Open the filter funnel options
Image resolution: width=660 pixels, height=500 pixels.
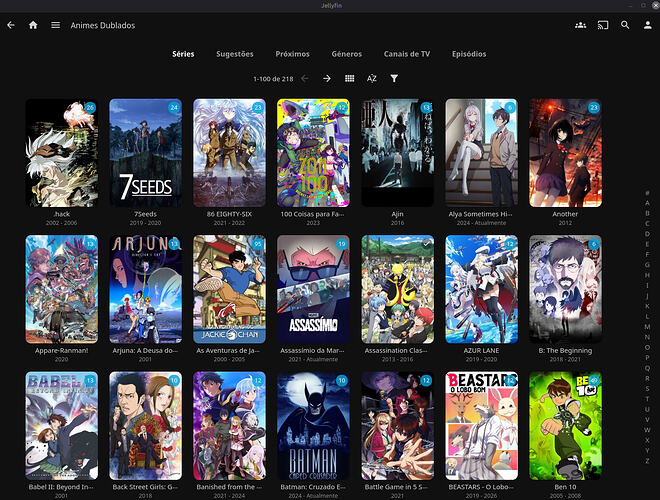pos(394,78)
